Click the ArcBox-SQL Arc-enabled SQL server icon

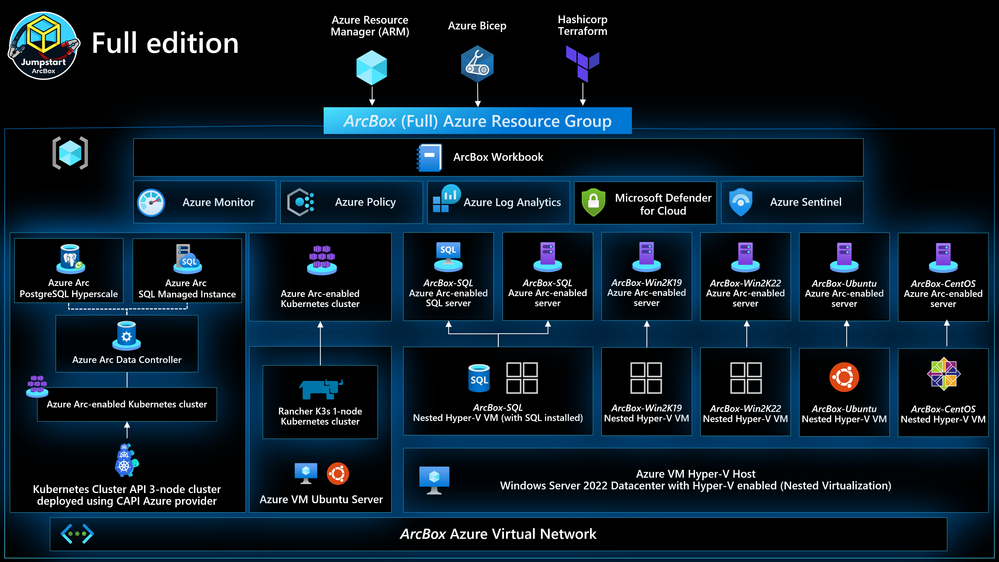(x=448, y=257)
